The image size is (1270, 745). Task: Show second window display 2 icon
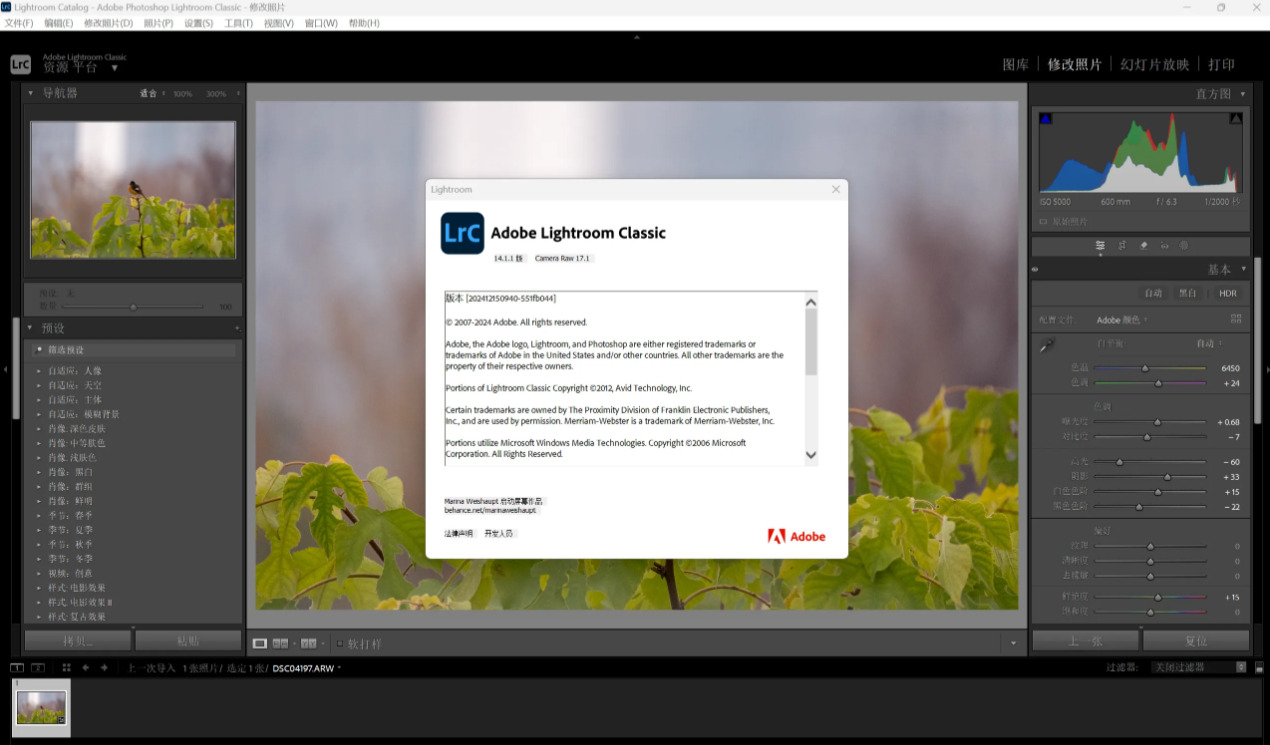38,667
